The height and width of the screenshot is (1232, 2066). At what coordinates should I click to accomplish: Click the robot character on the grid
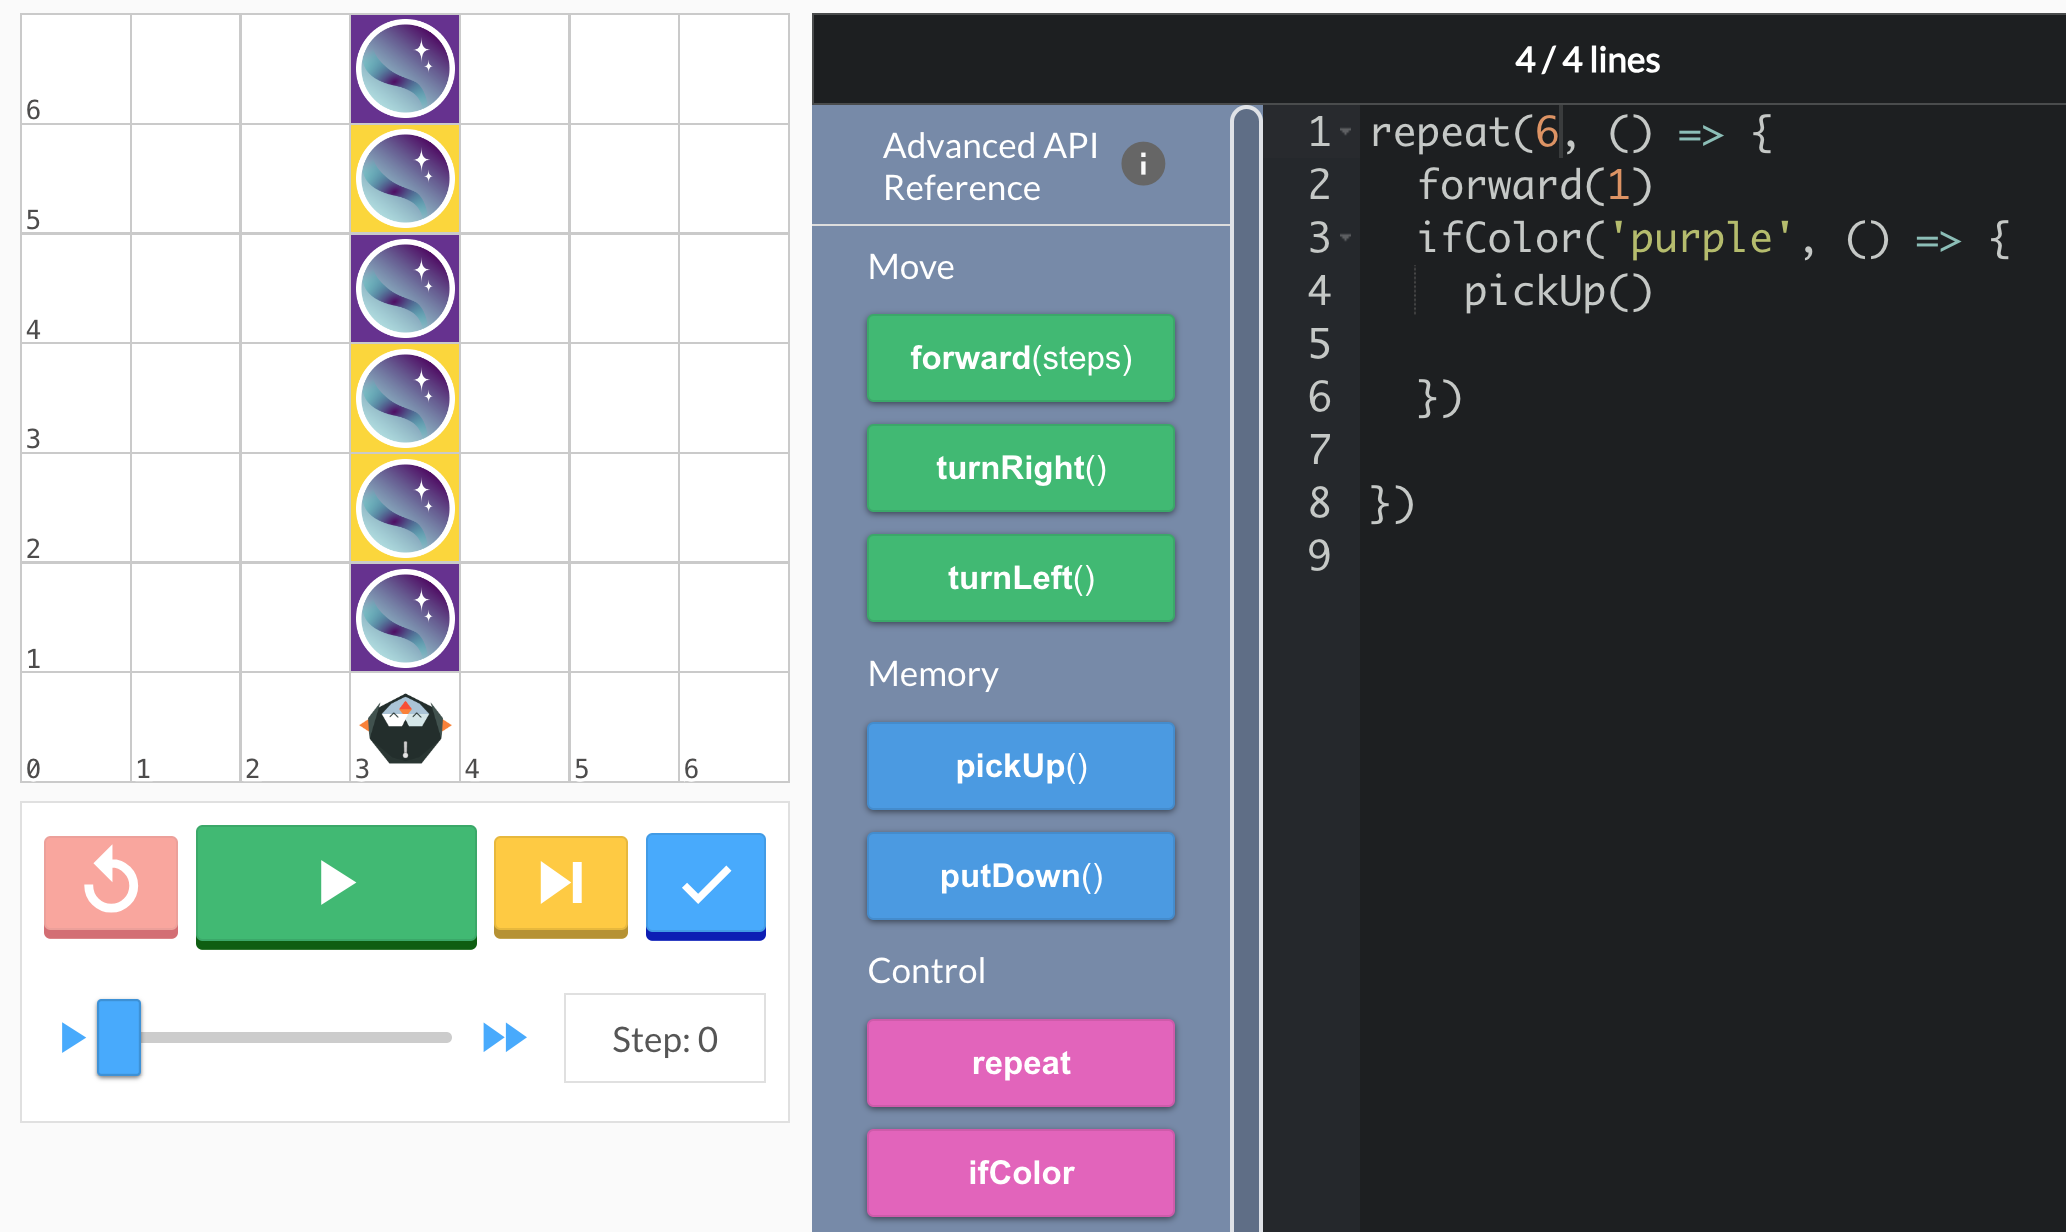coord(405,728)
